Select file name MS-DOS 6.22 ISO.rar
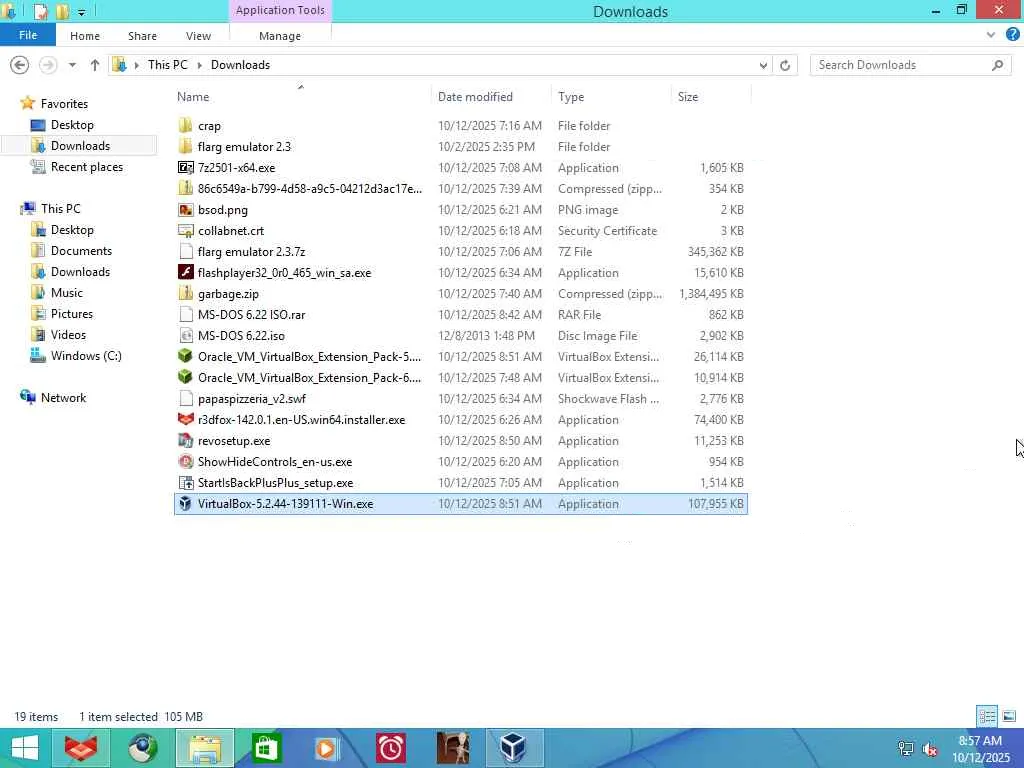The width and height of the screenshot is (1024, 768). coord(251,315)
